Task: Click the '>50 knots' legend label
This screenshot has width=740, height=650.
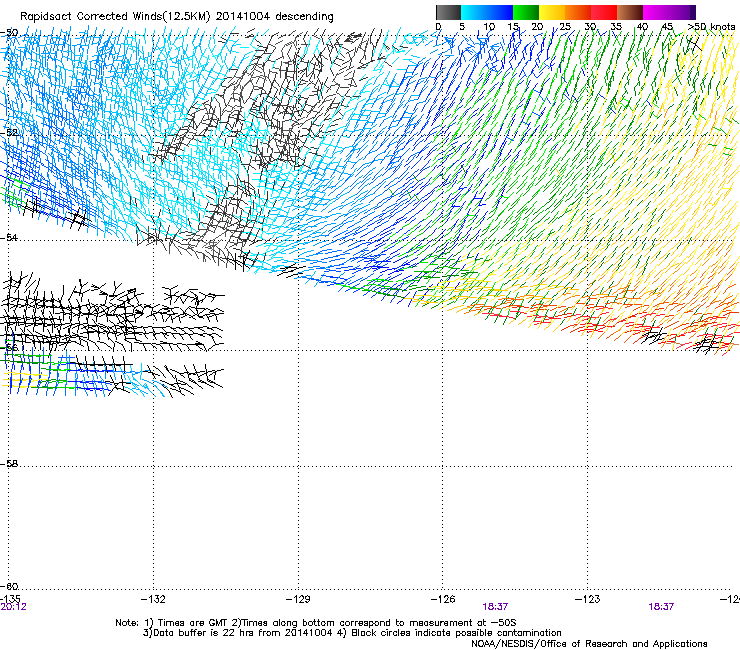Action: click(x=711, y=27)
